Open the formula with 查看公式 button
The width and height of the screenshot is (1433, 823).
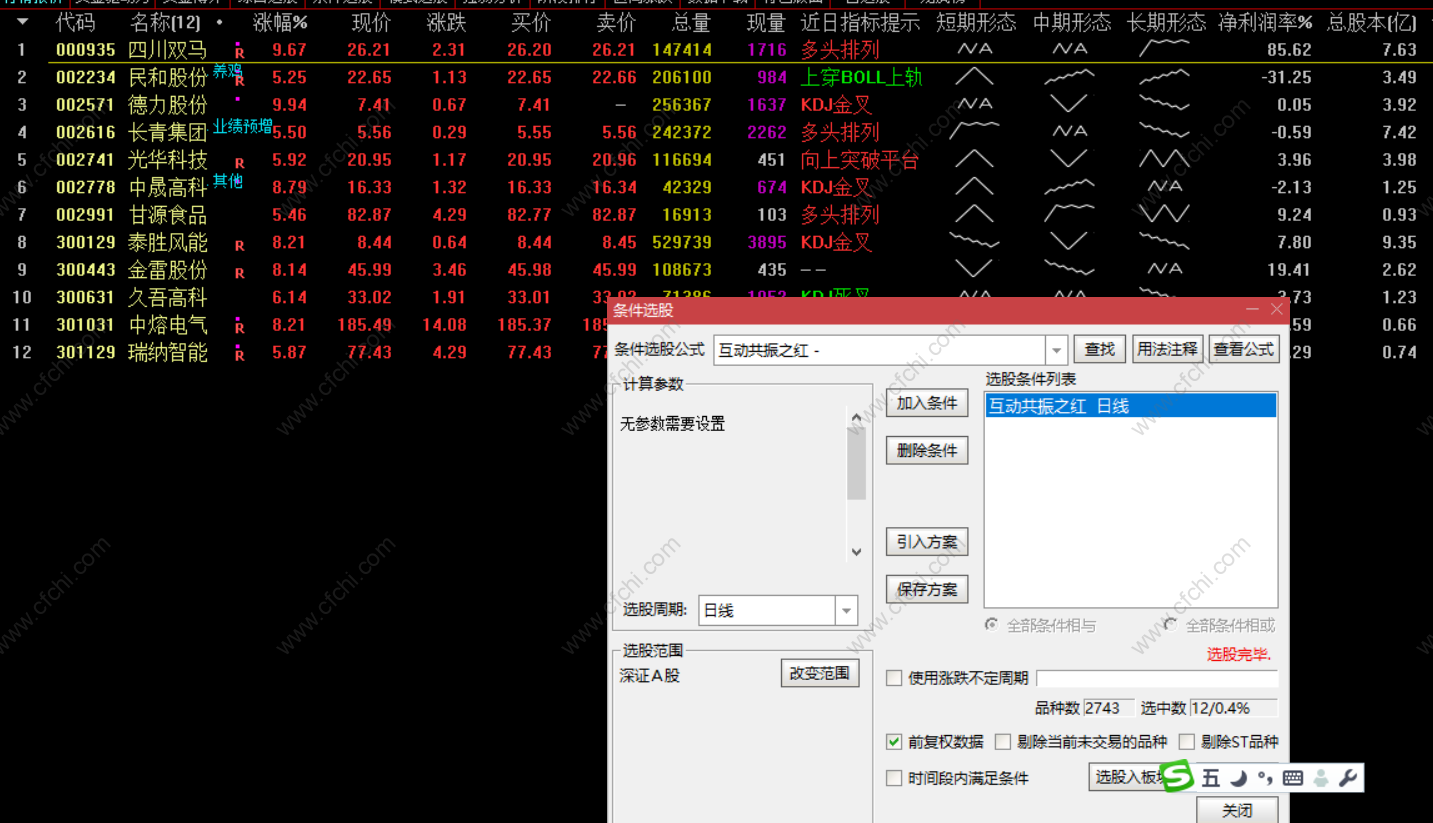click(x=1244, y=349)
